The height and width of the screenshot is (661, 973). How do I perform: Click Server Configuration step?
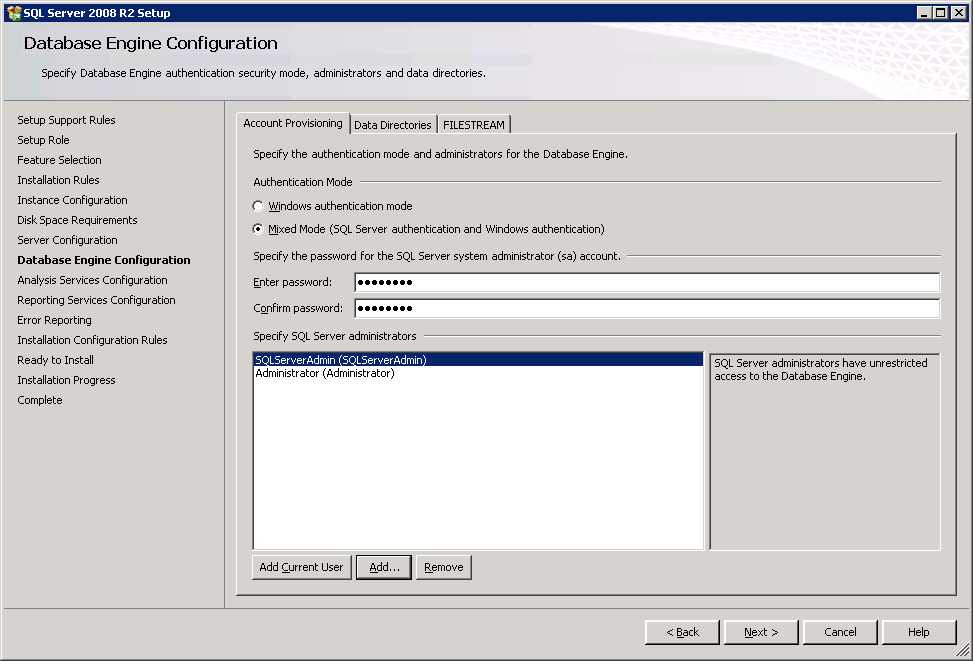pyautogui.click(x=68, y=240)
